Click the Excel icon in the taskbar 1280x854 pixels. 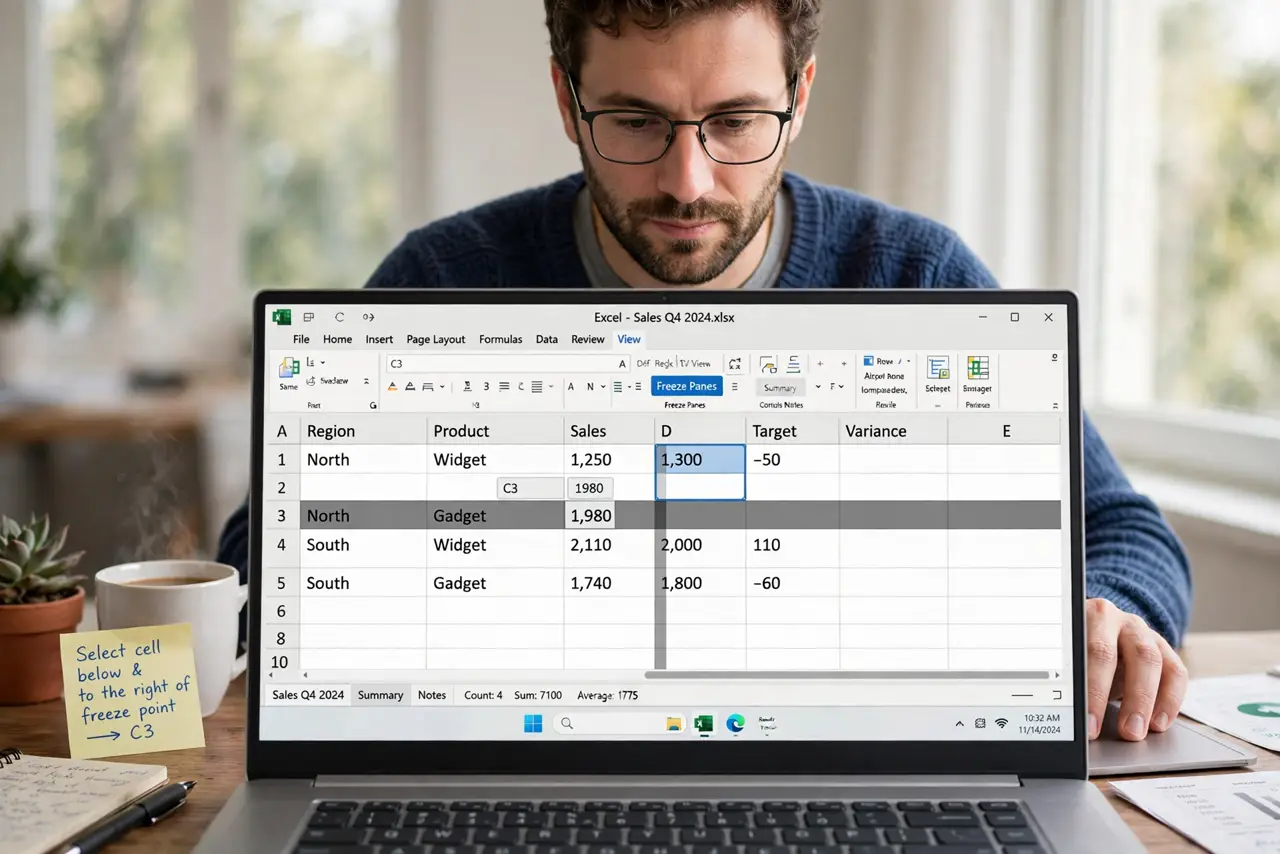pos(704,724)
